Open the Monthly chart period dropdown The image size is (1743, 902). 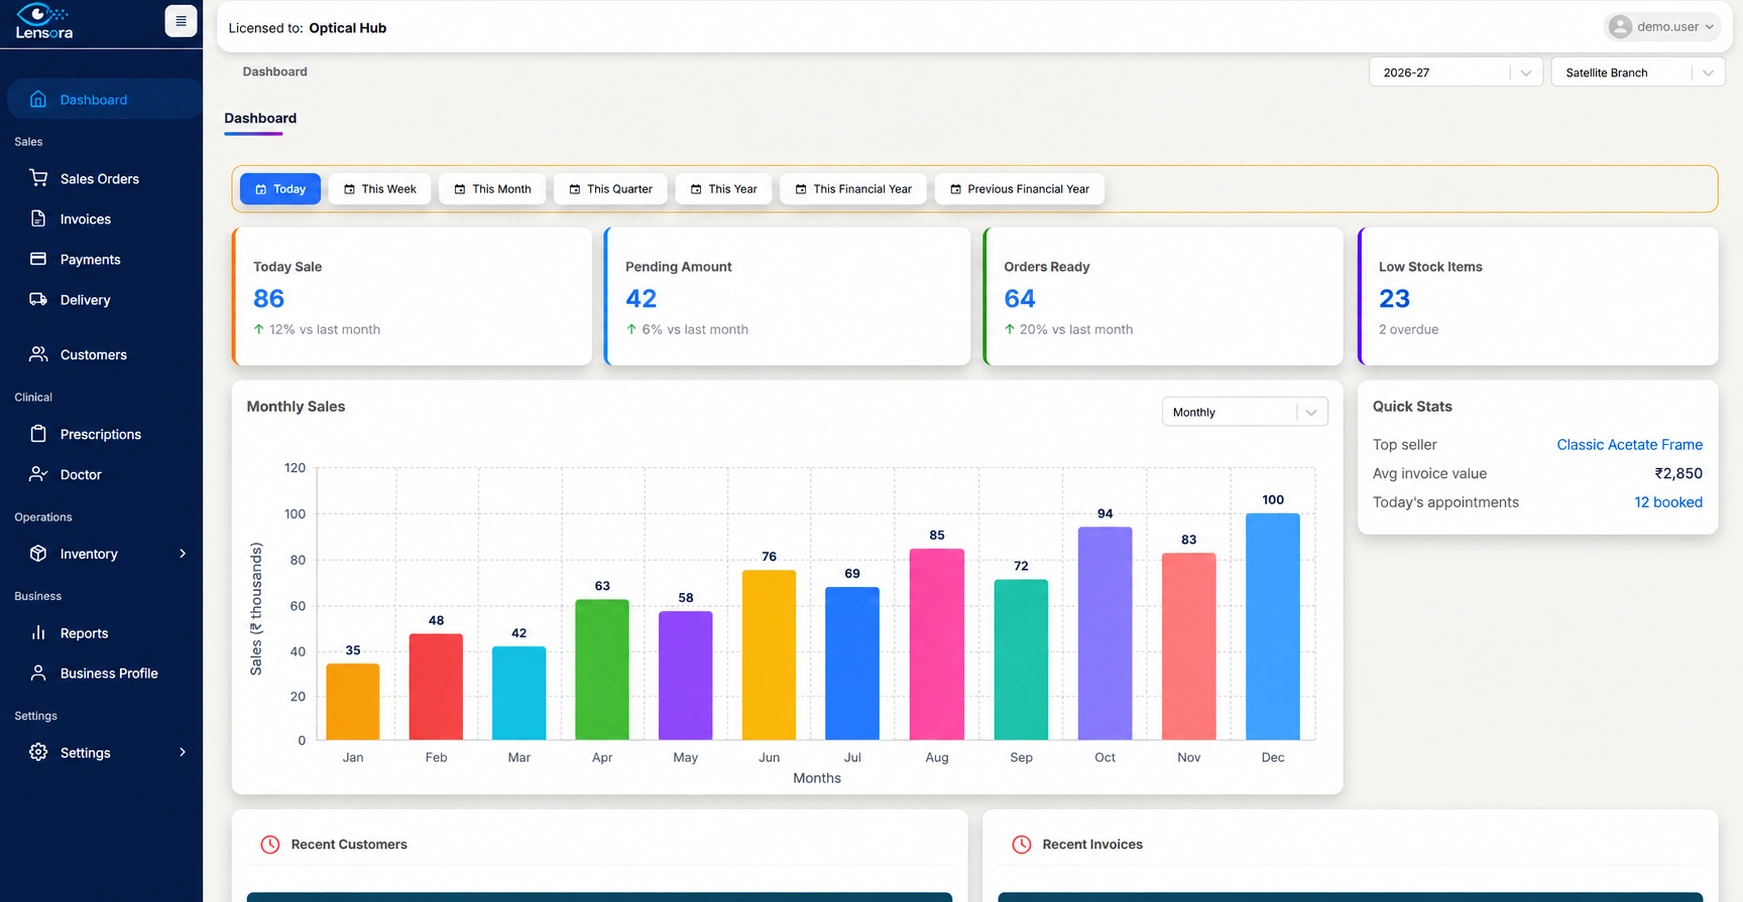[x=1244, y=412]
